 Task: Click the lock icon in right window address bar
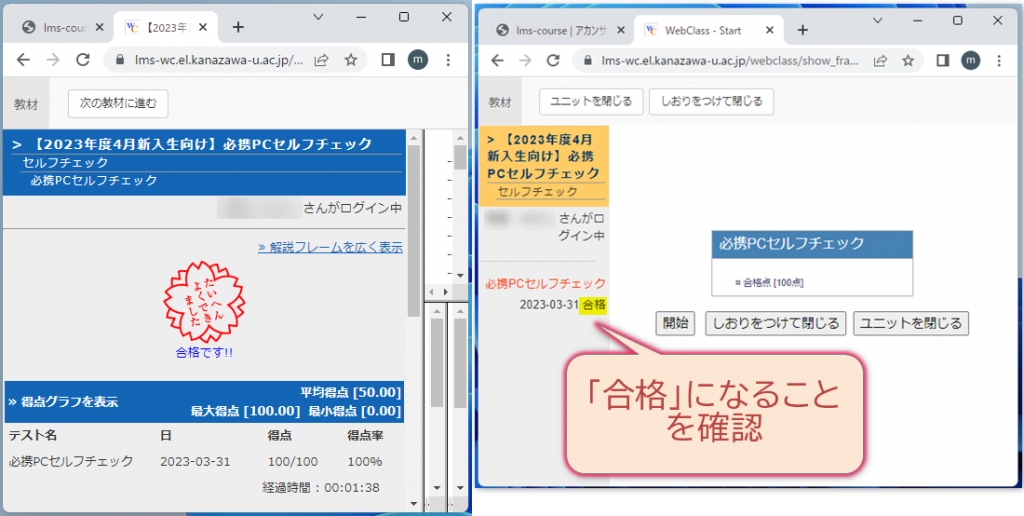[588, 60]
